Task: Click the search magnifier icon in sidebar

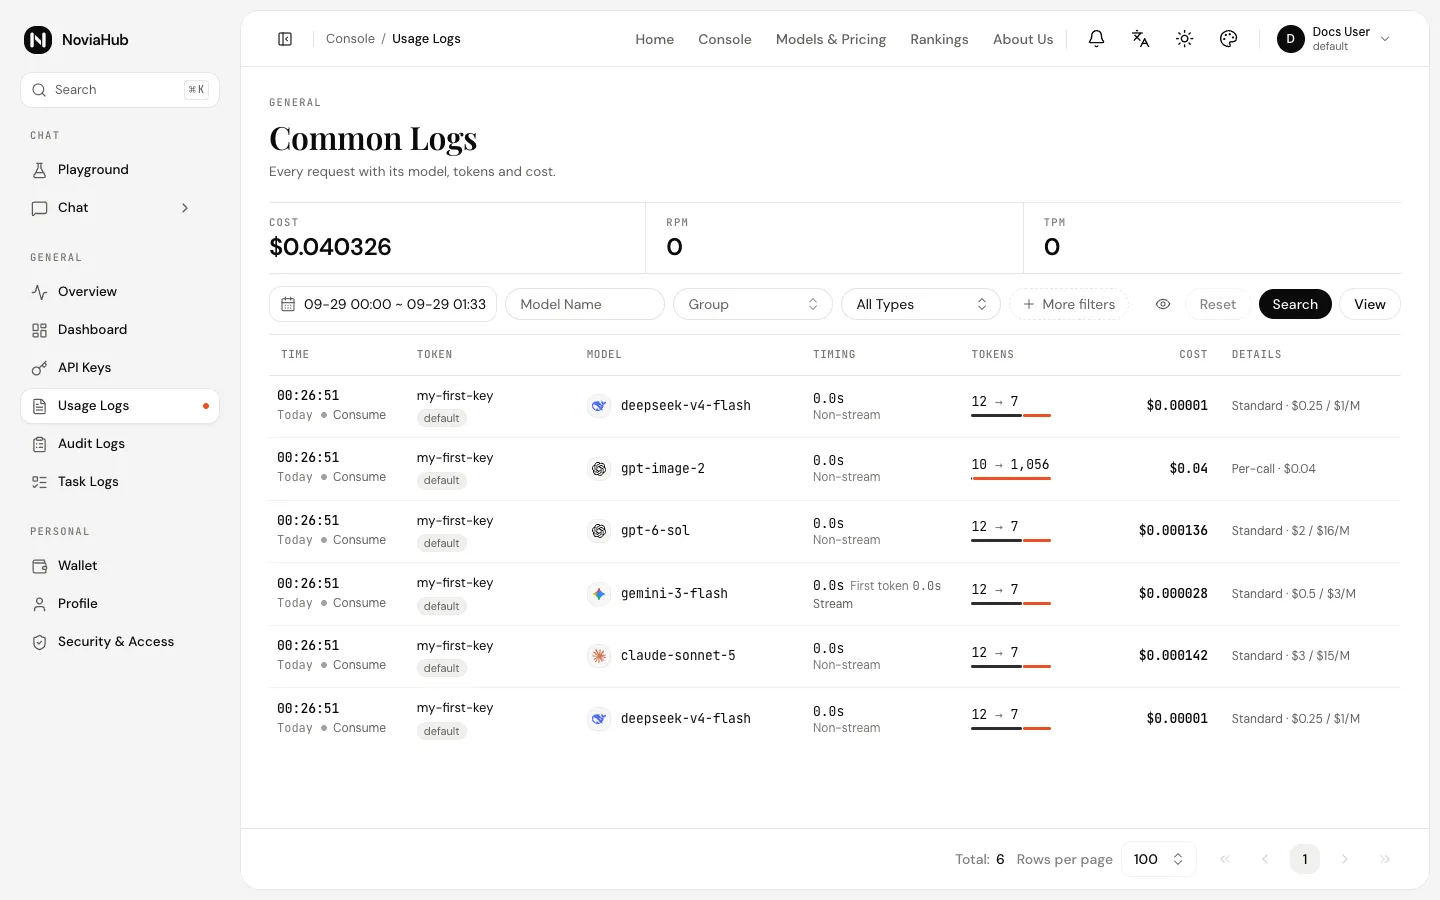Action: click(39, 90)
